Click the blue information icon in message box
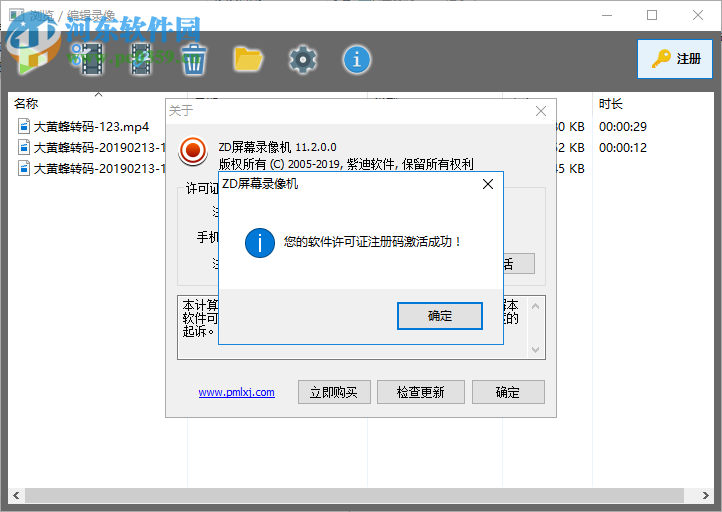Image resolution: width=722 pixels, height=512 pixels. click(x=260, y=243)
